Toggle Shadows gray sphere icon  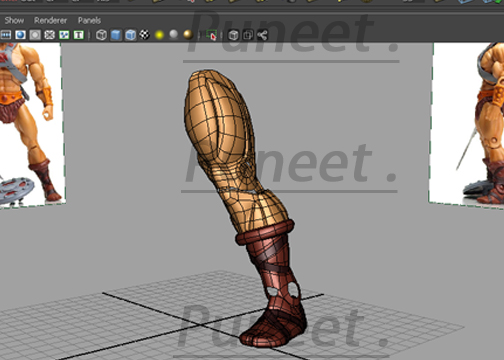174,34
